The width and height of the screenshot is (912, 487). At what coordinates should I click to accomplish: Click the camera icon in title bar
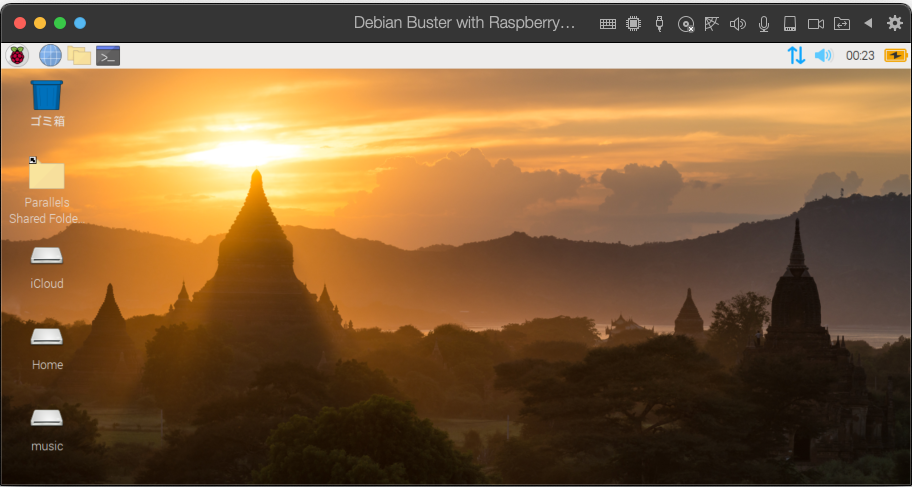click(816, 24)
